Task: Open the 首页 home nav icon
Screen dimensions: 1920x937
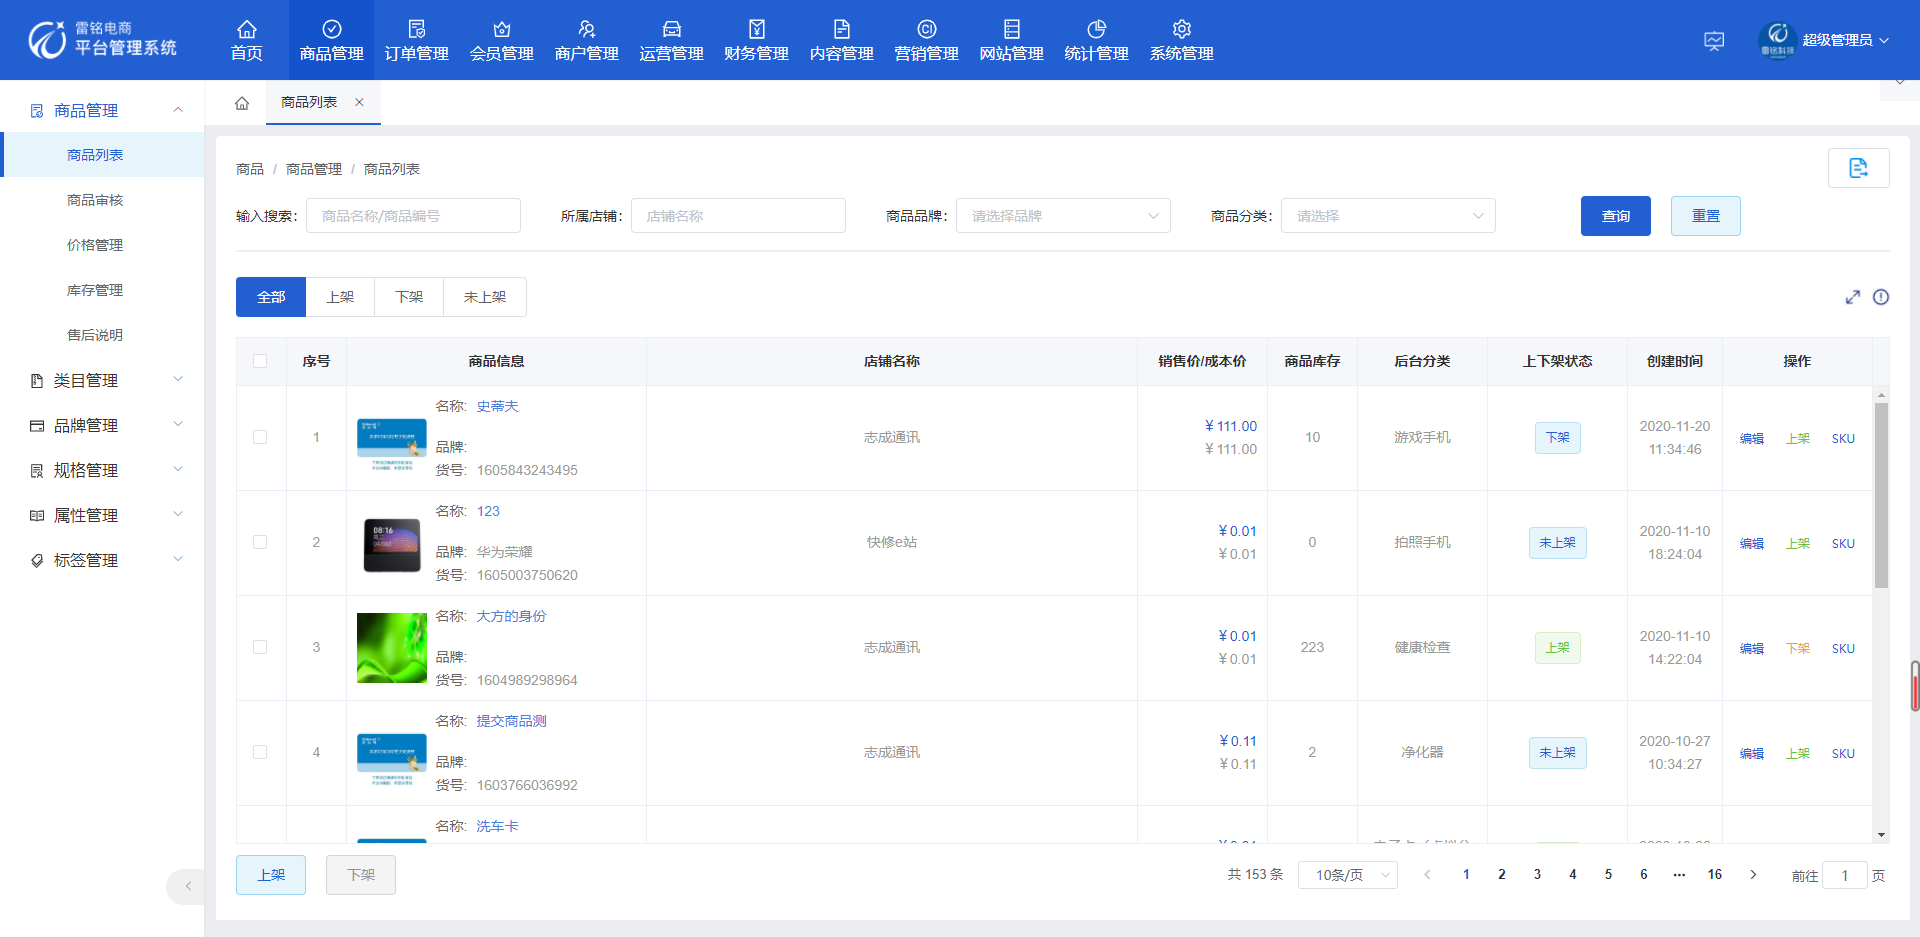Action: pyautogui.click(x=246, y=40)
